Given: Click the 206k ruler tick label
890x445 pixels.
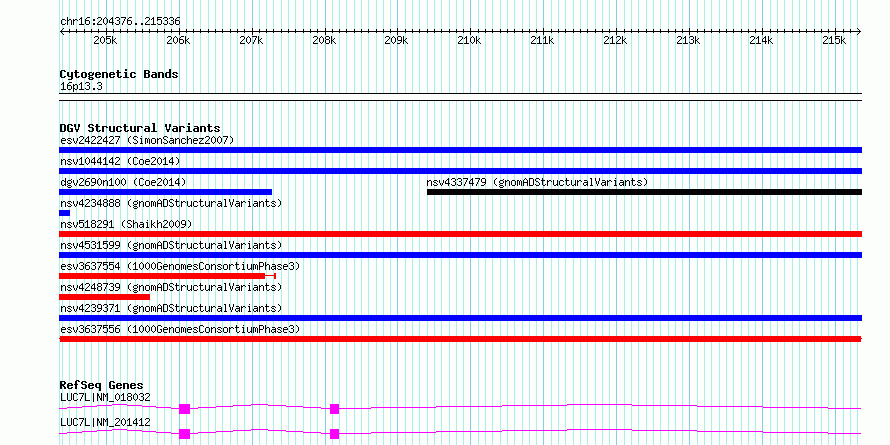Looking at the screenshot, I should click(178, 41).
